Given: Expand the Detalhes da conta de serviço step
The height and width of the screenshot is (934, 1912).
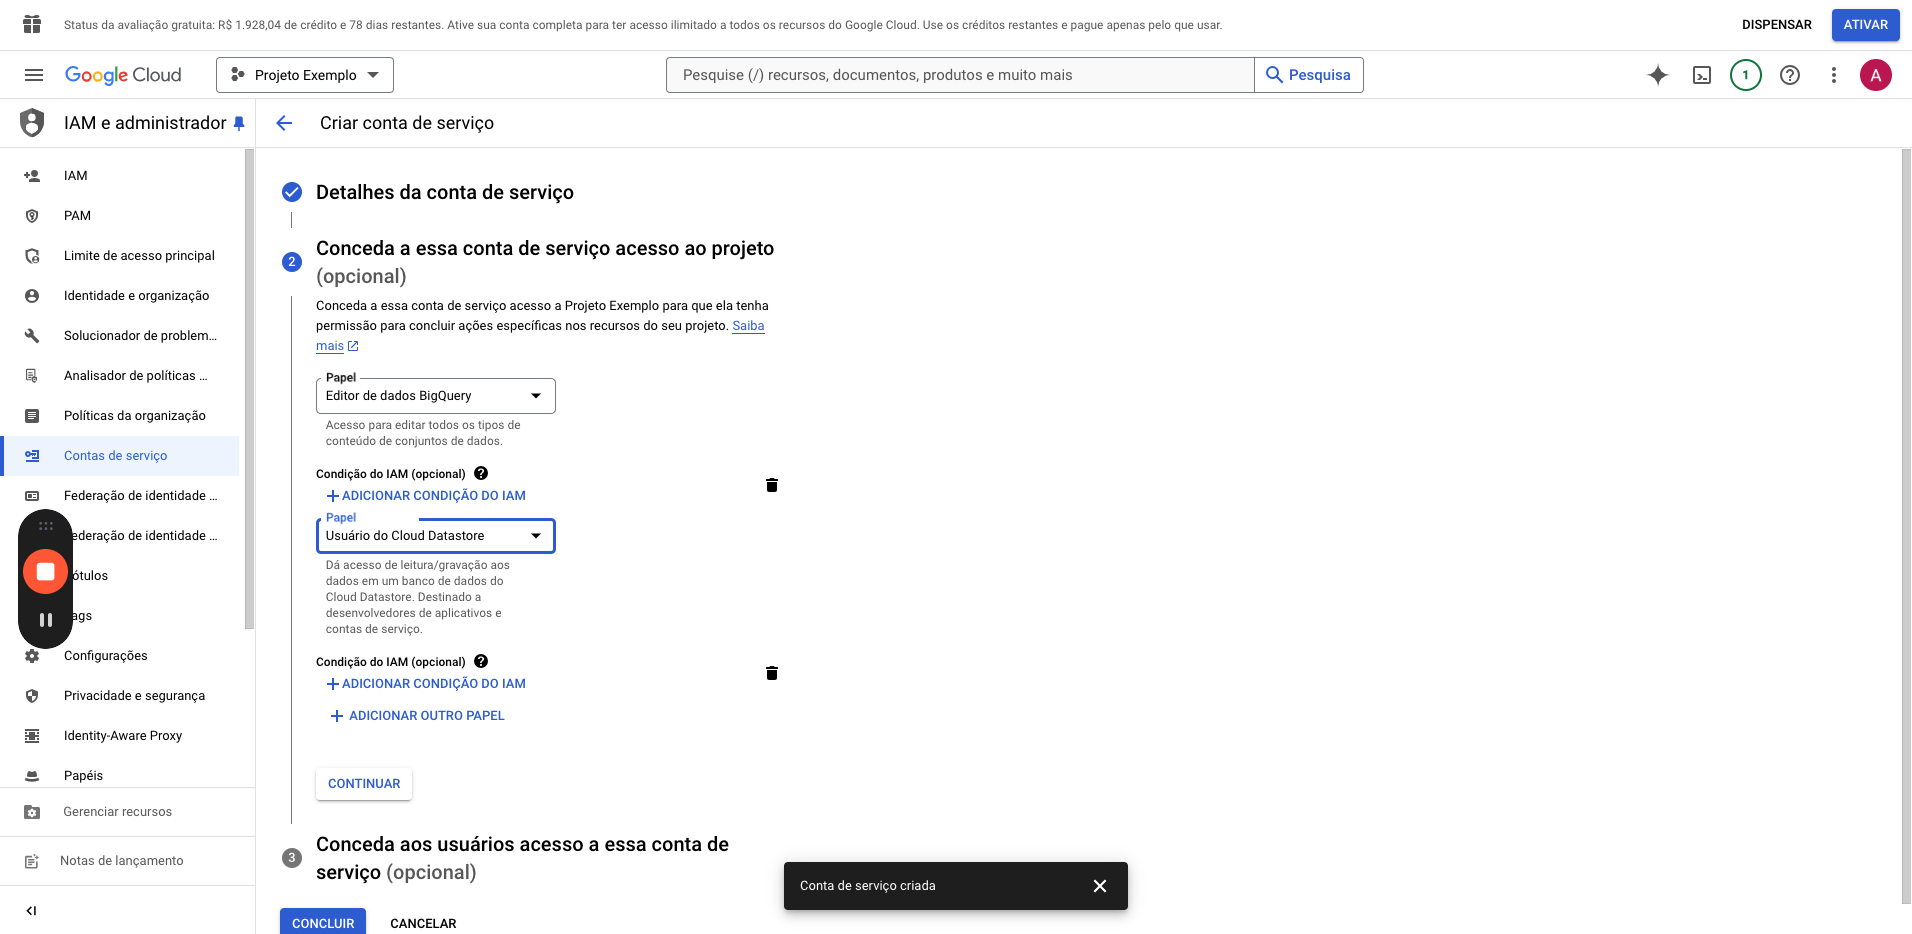Looking at the screenshot, I should (x=445, y=192).
